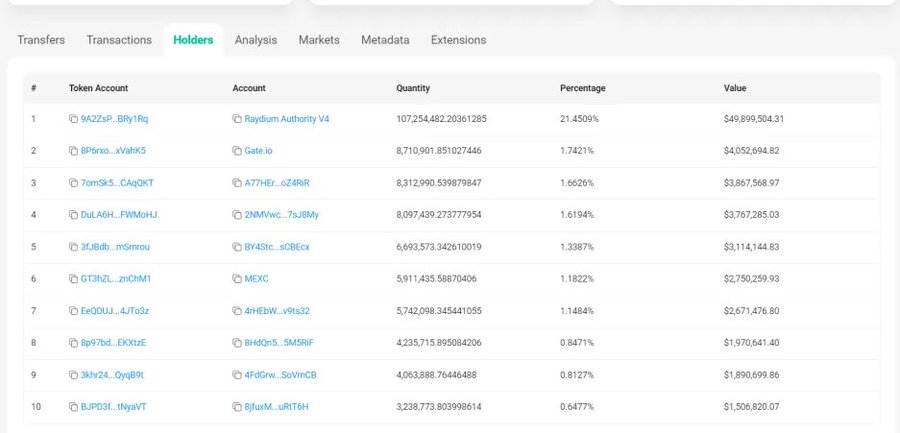Open the Gate.io account page

[258, 151]
